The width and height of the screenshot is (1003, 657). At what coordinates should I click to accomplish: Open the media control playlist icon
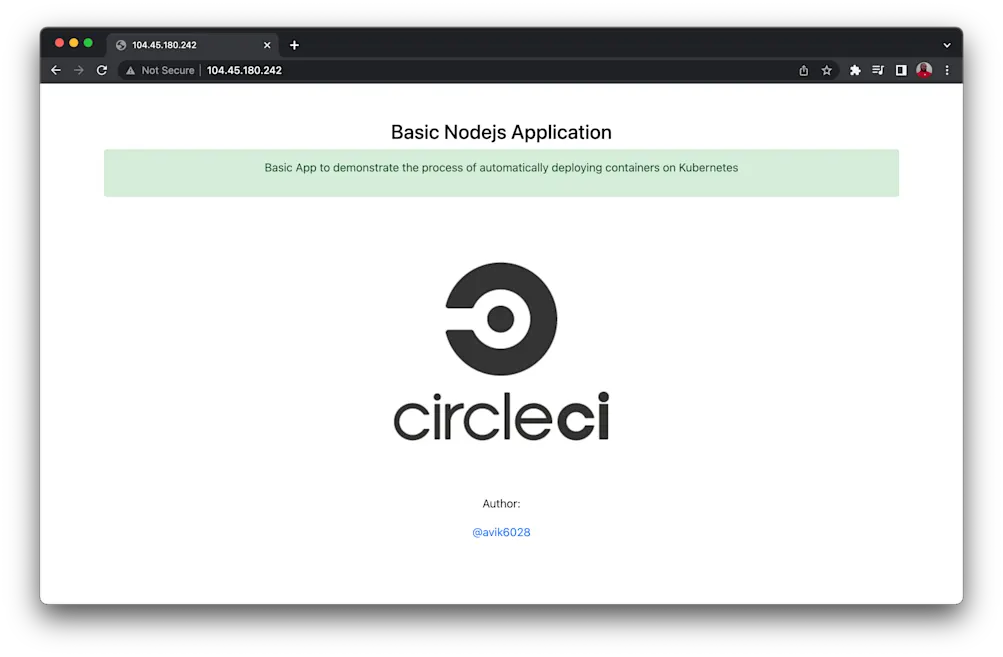coord(878,70)
